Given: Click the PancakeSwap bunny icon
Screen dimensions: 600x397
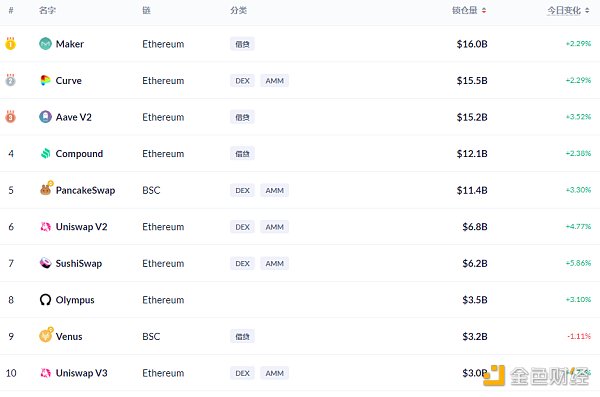Looking at the screenshot, I should coord(46,189).
